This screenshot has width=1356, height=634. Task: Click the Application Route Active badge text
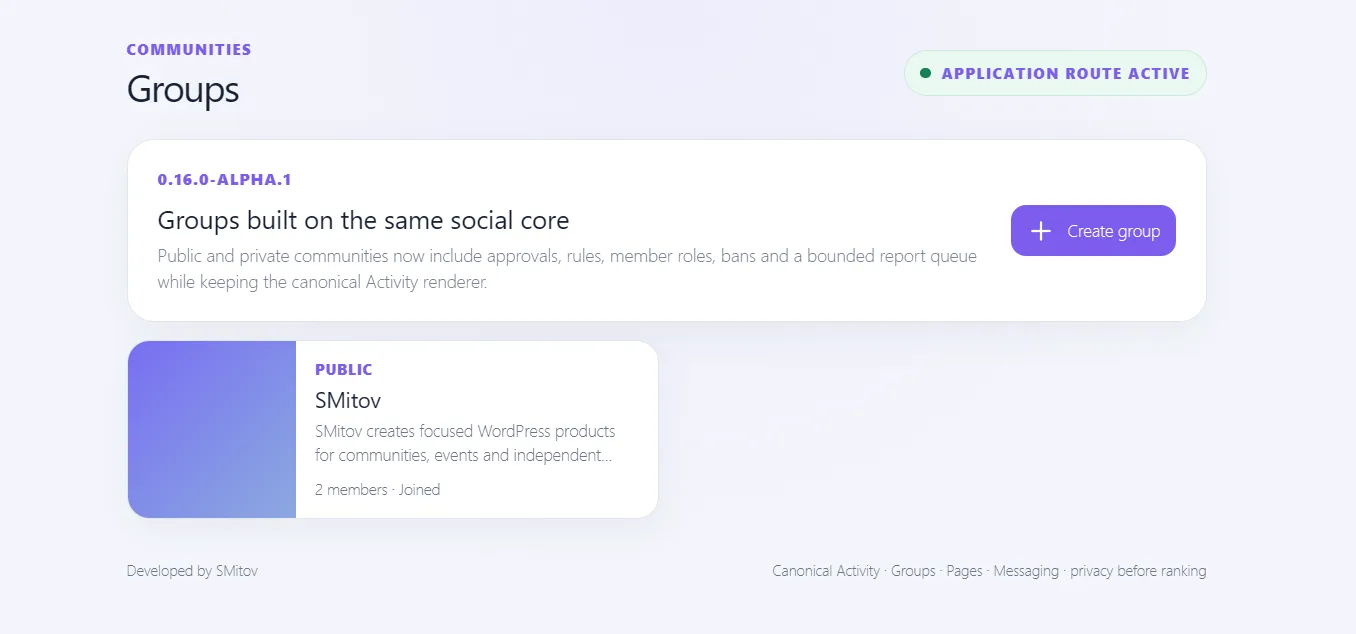point(1065,73)
